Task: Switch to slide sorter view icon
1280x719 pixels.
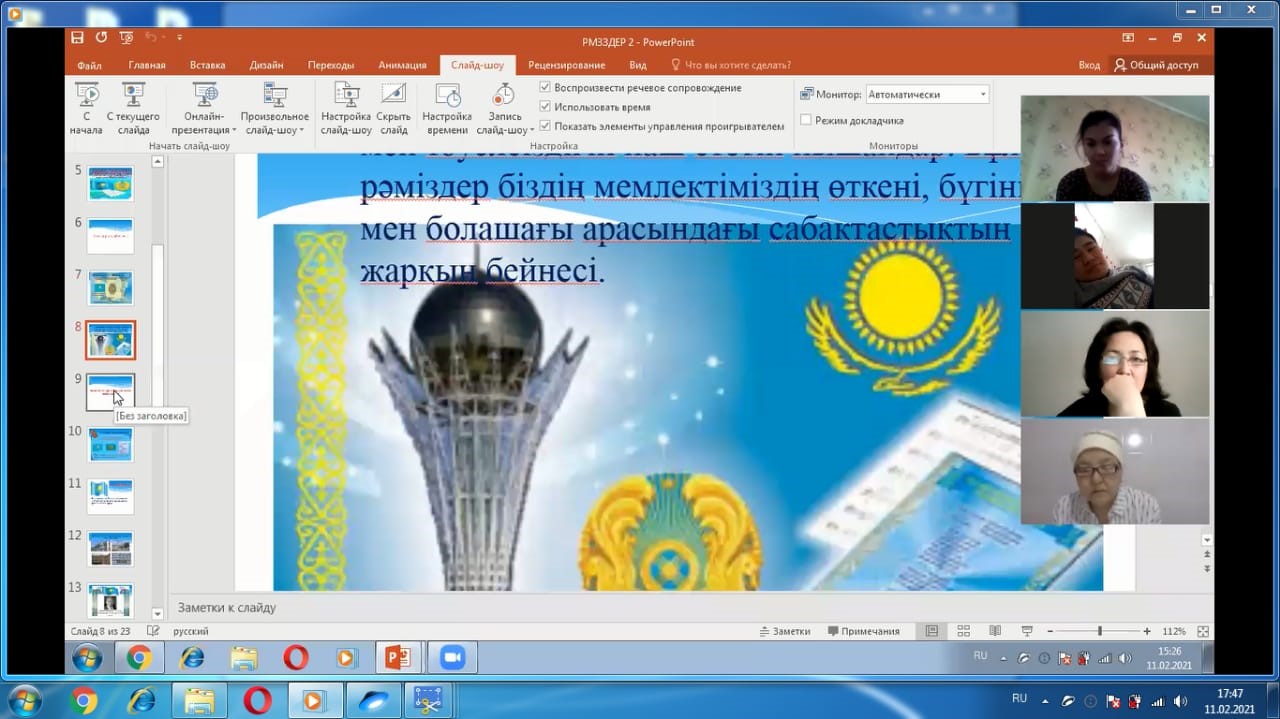Action: pos(964,631)
